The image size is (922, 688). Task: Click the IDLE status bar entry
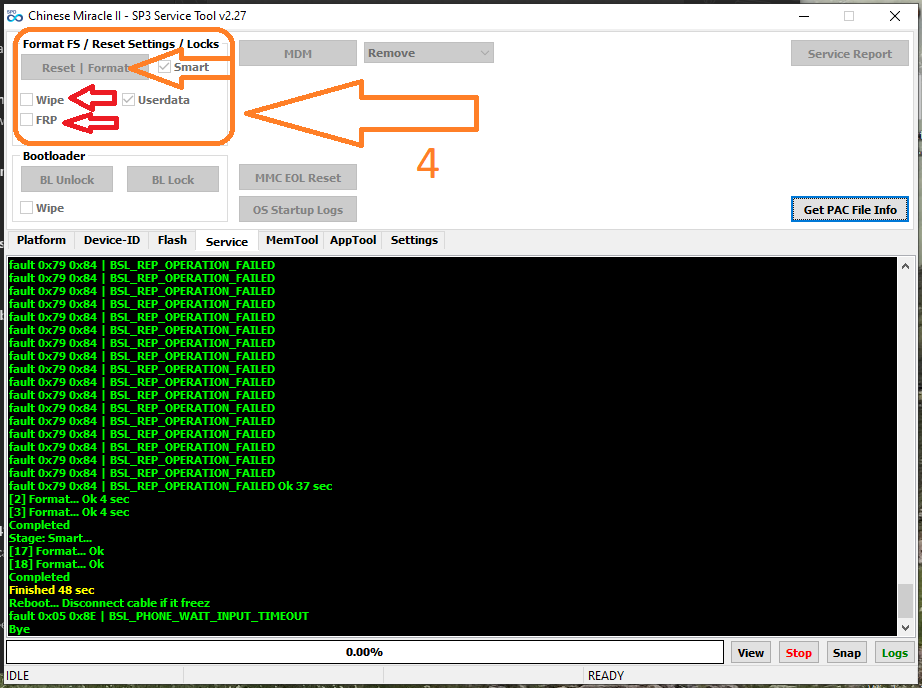[18, 676]
